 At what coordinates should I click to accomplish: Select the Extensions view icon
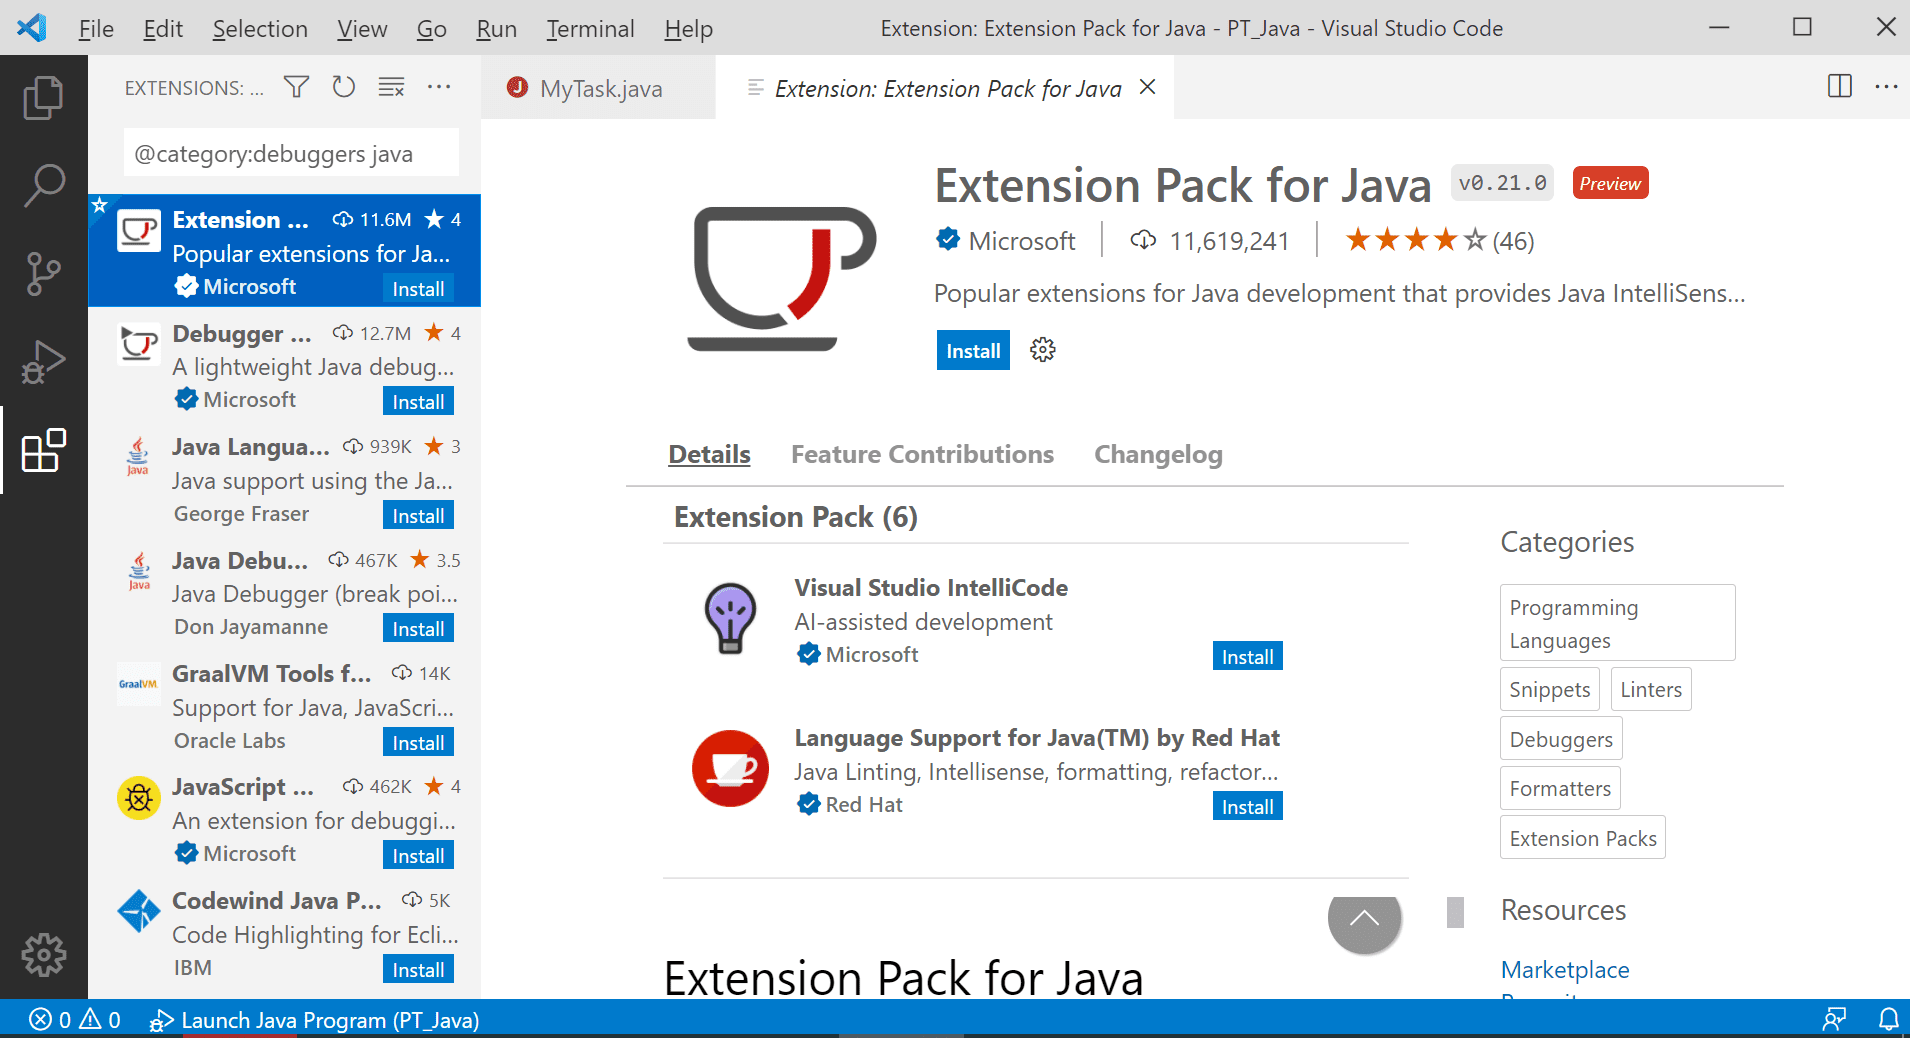(x=43, y=451)
